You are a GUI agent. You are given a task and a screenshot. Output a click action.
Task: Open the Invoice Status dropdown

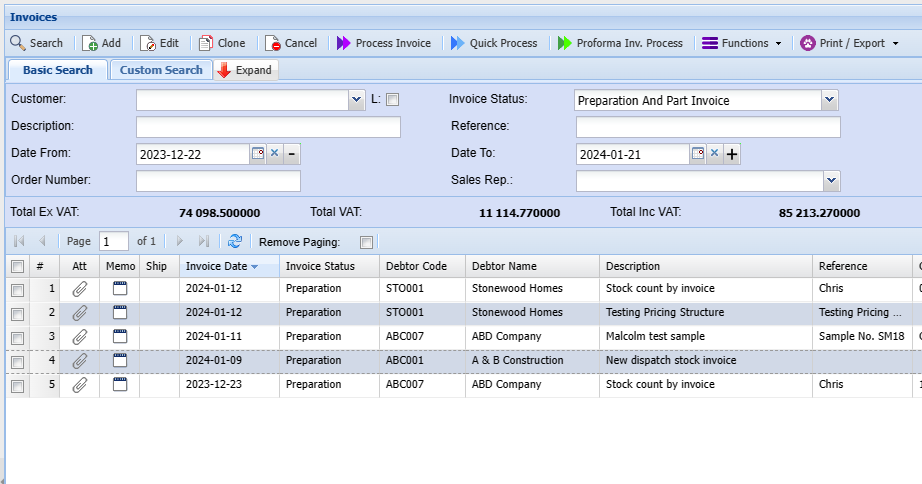tap(829, 100)
